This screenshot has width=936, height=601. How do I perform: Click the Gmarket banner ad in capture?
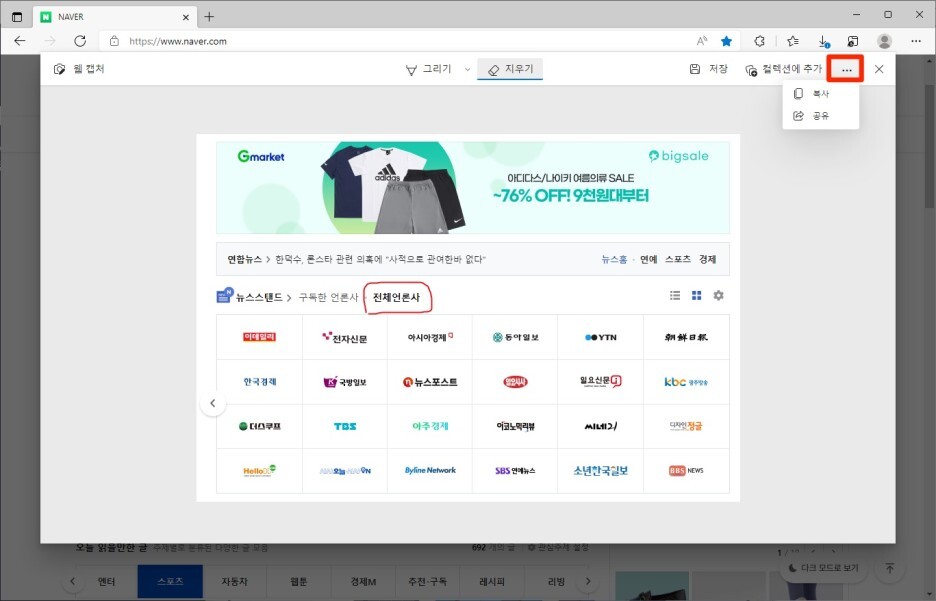(x=473, y=187)
